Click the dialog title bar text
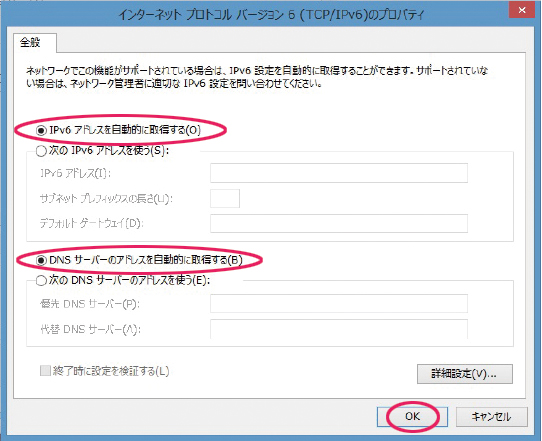 coord(271,15)
